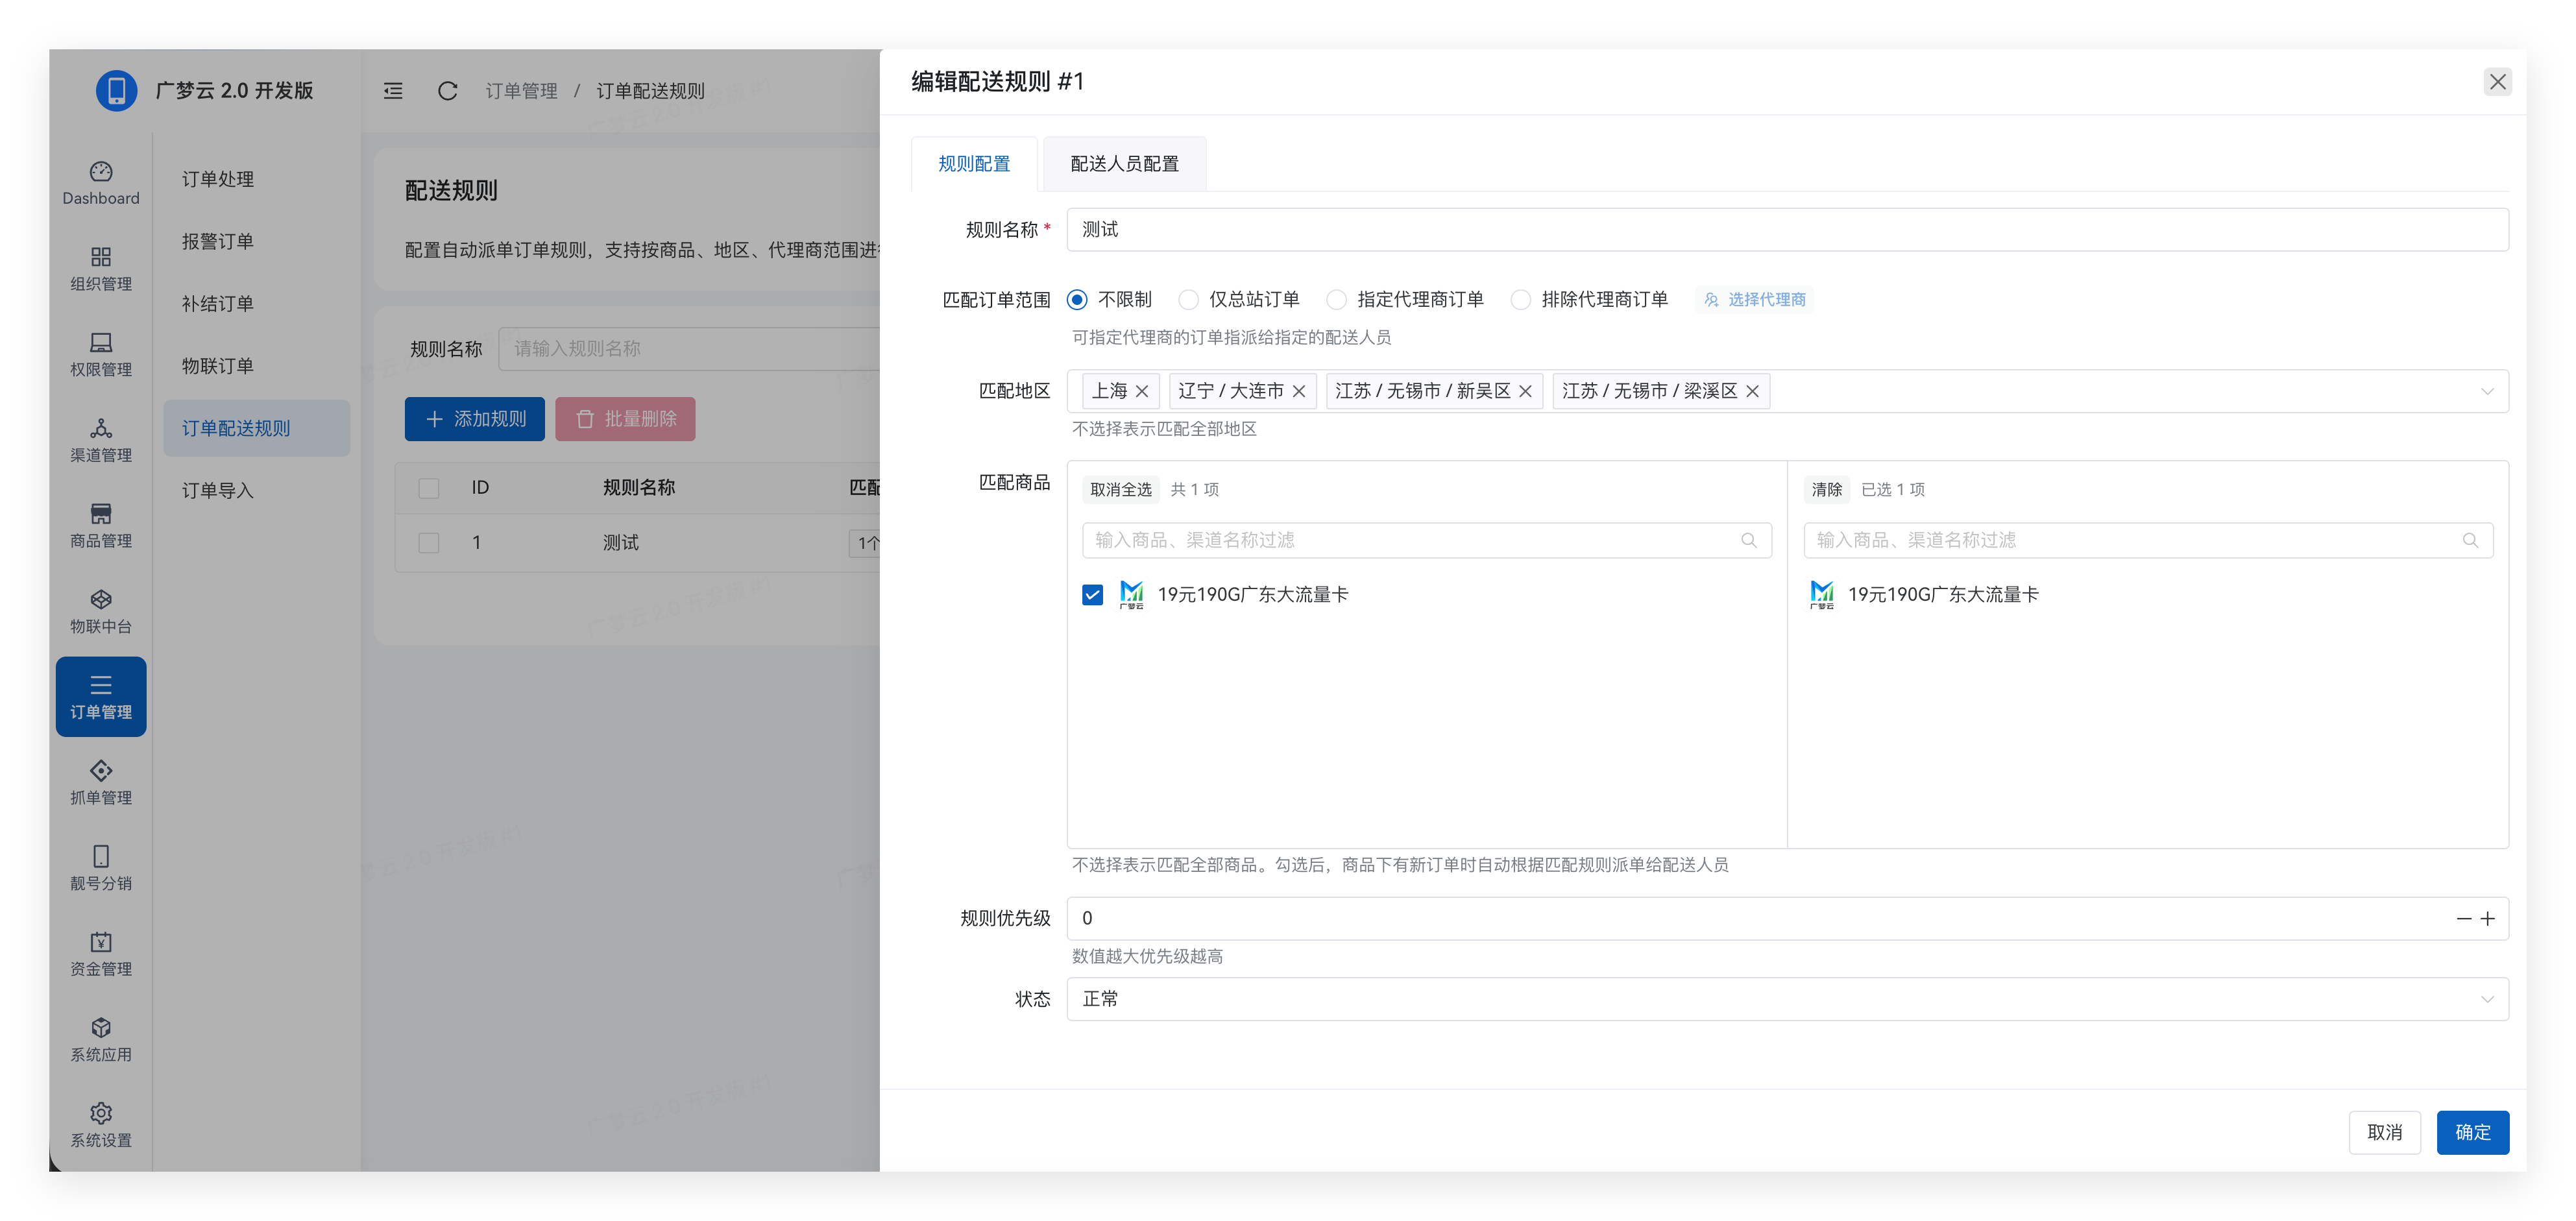The width and height of the screenshot is (2576, 1221).
Task: Click search icon in left product filter
Action: [x=1749, y=541]
